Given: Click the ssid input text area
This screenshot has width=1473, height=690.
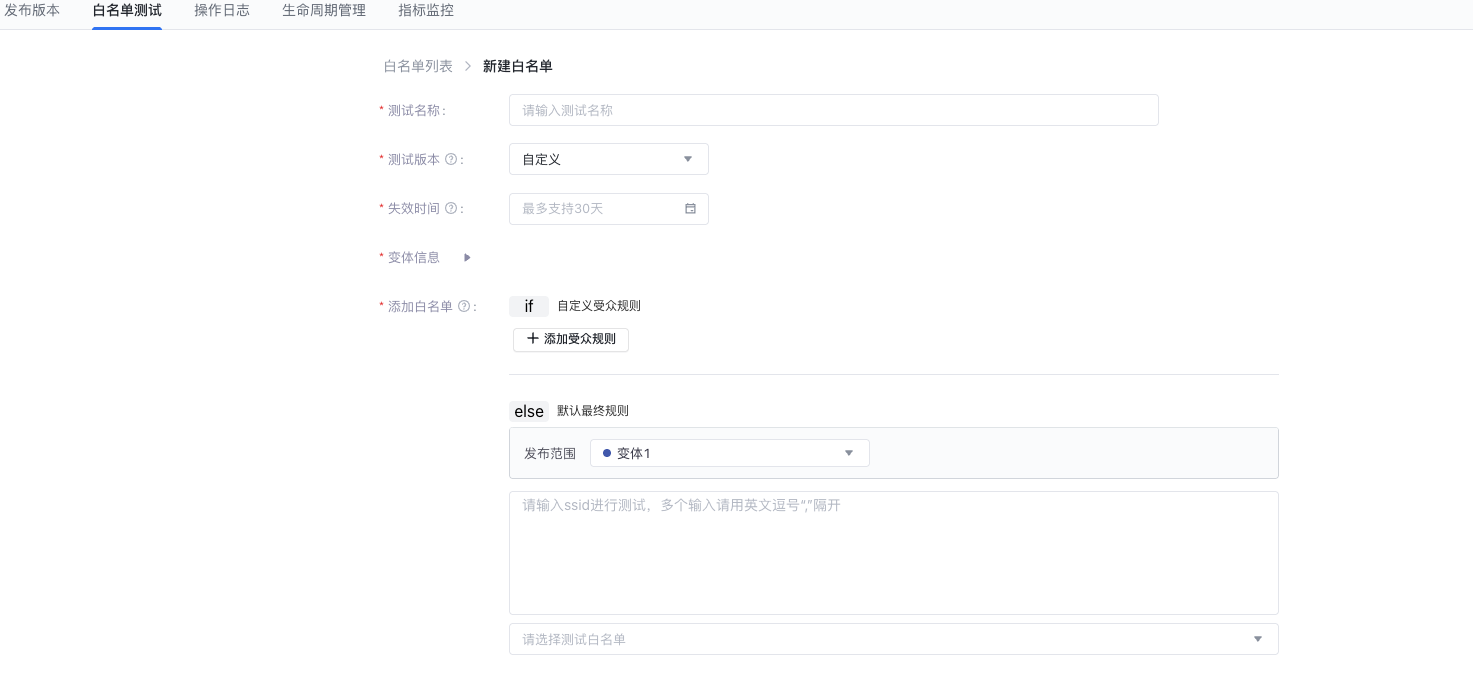Looking at the screenshot, I should 893,552.
